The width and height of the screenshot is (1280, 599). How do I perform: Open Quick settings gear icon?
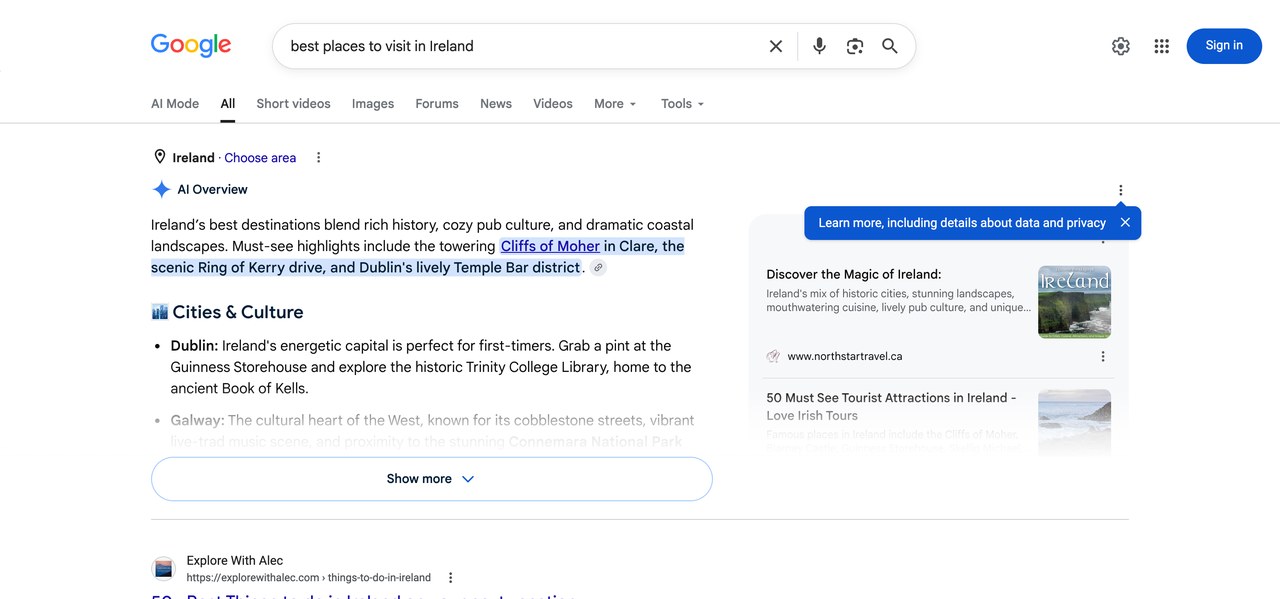click(1120, 46)
